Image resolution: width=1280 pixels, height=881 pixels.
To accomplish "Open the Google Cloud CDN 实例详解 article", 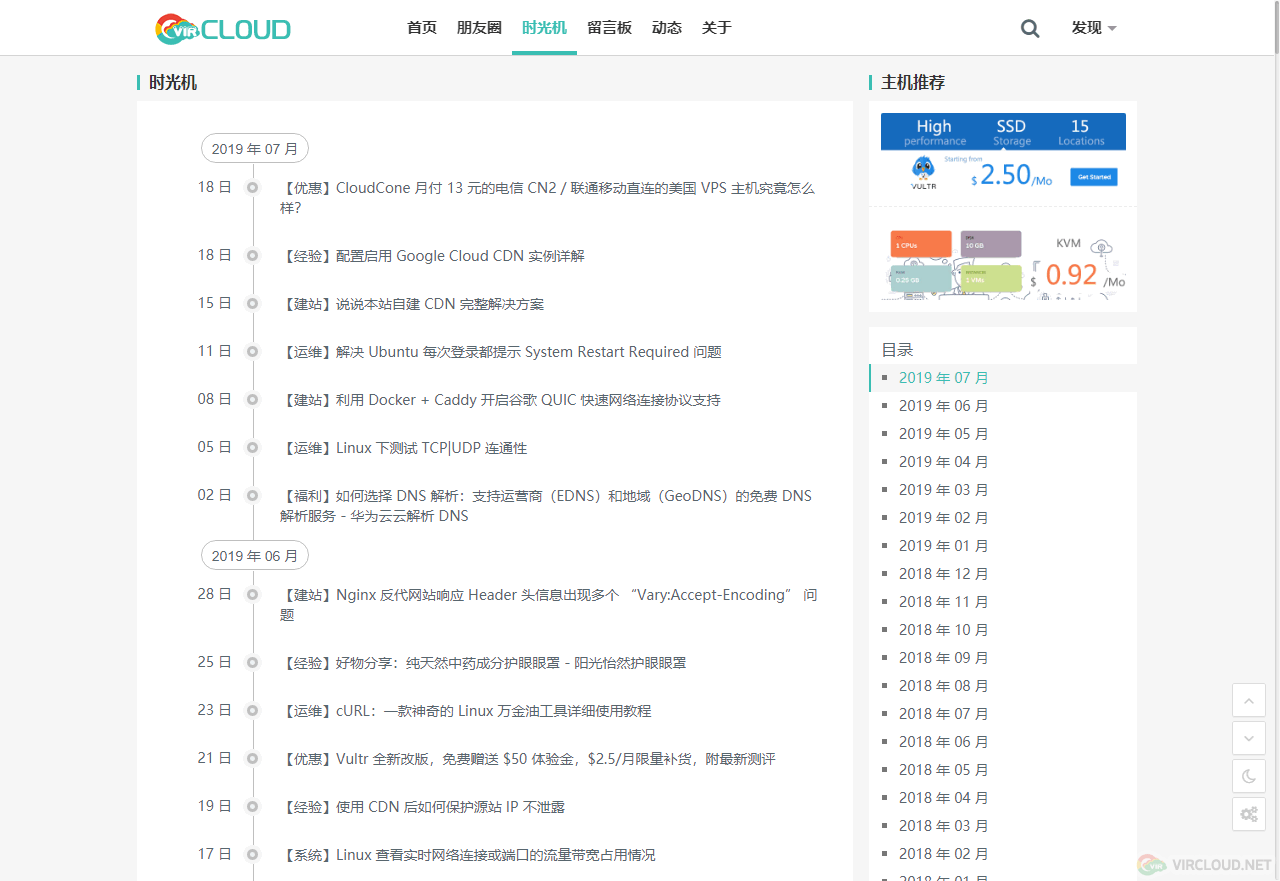I will [x=432, y=256].
